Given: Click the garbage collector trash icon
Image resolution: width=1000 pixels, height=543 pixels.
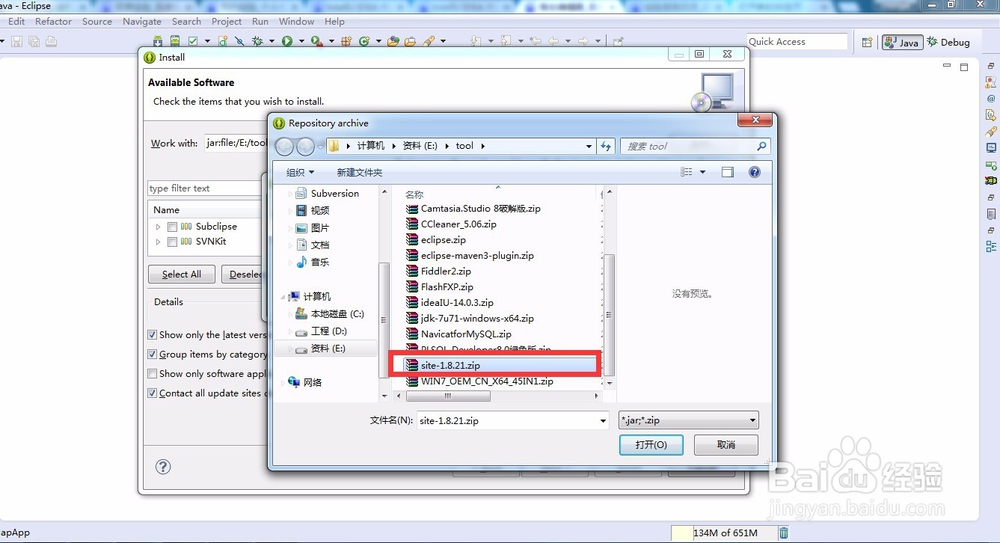Looking at the screenshot, I should (784, 532).
